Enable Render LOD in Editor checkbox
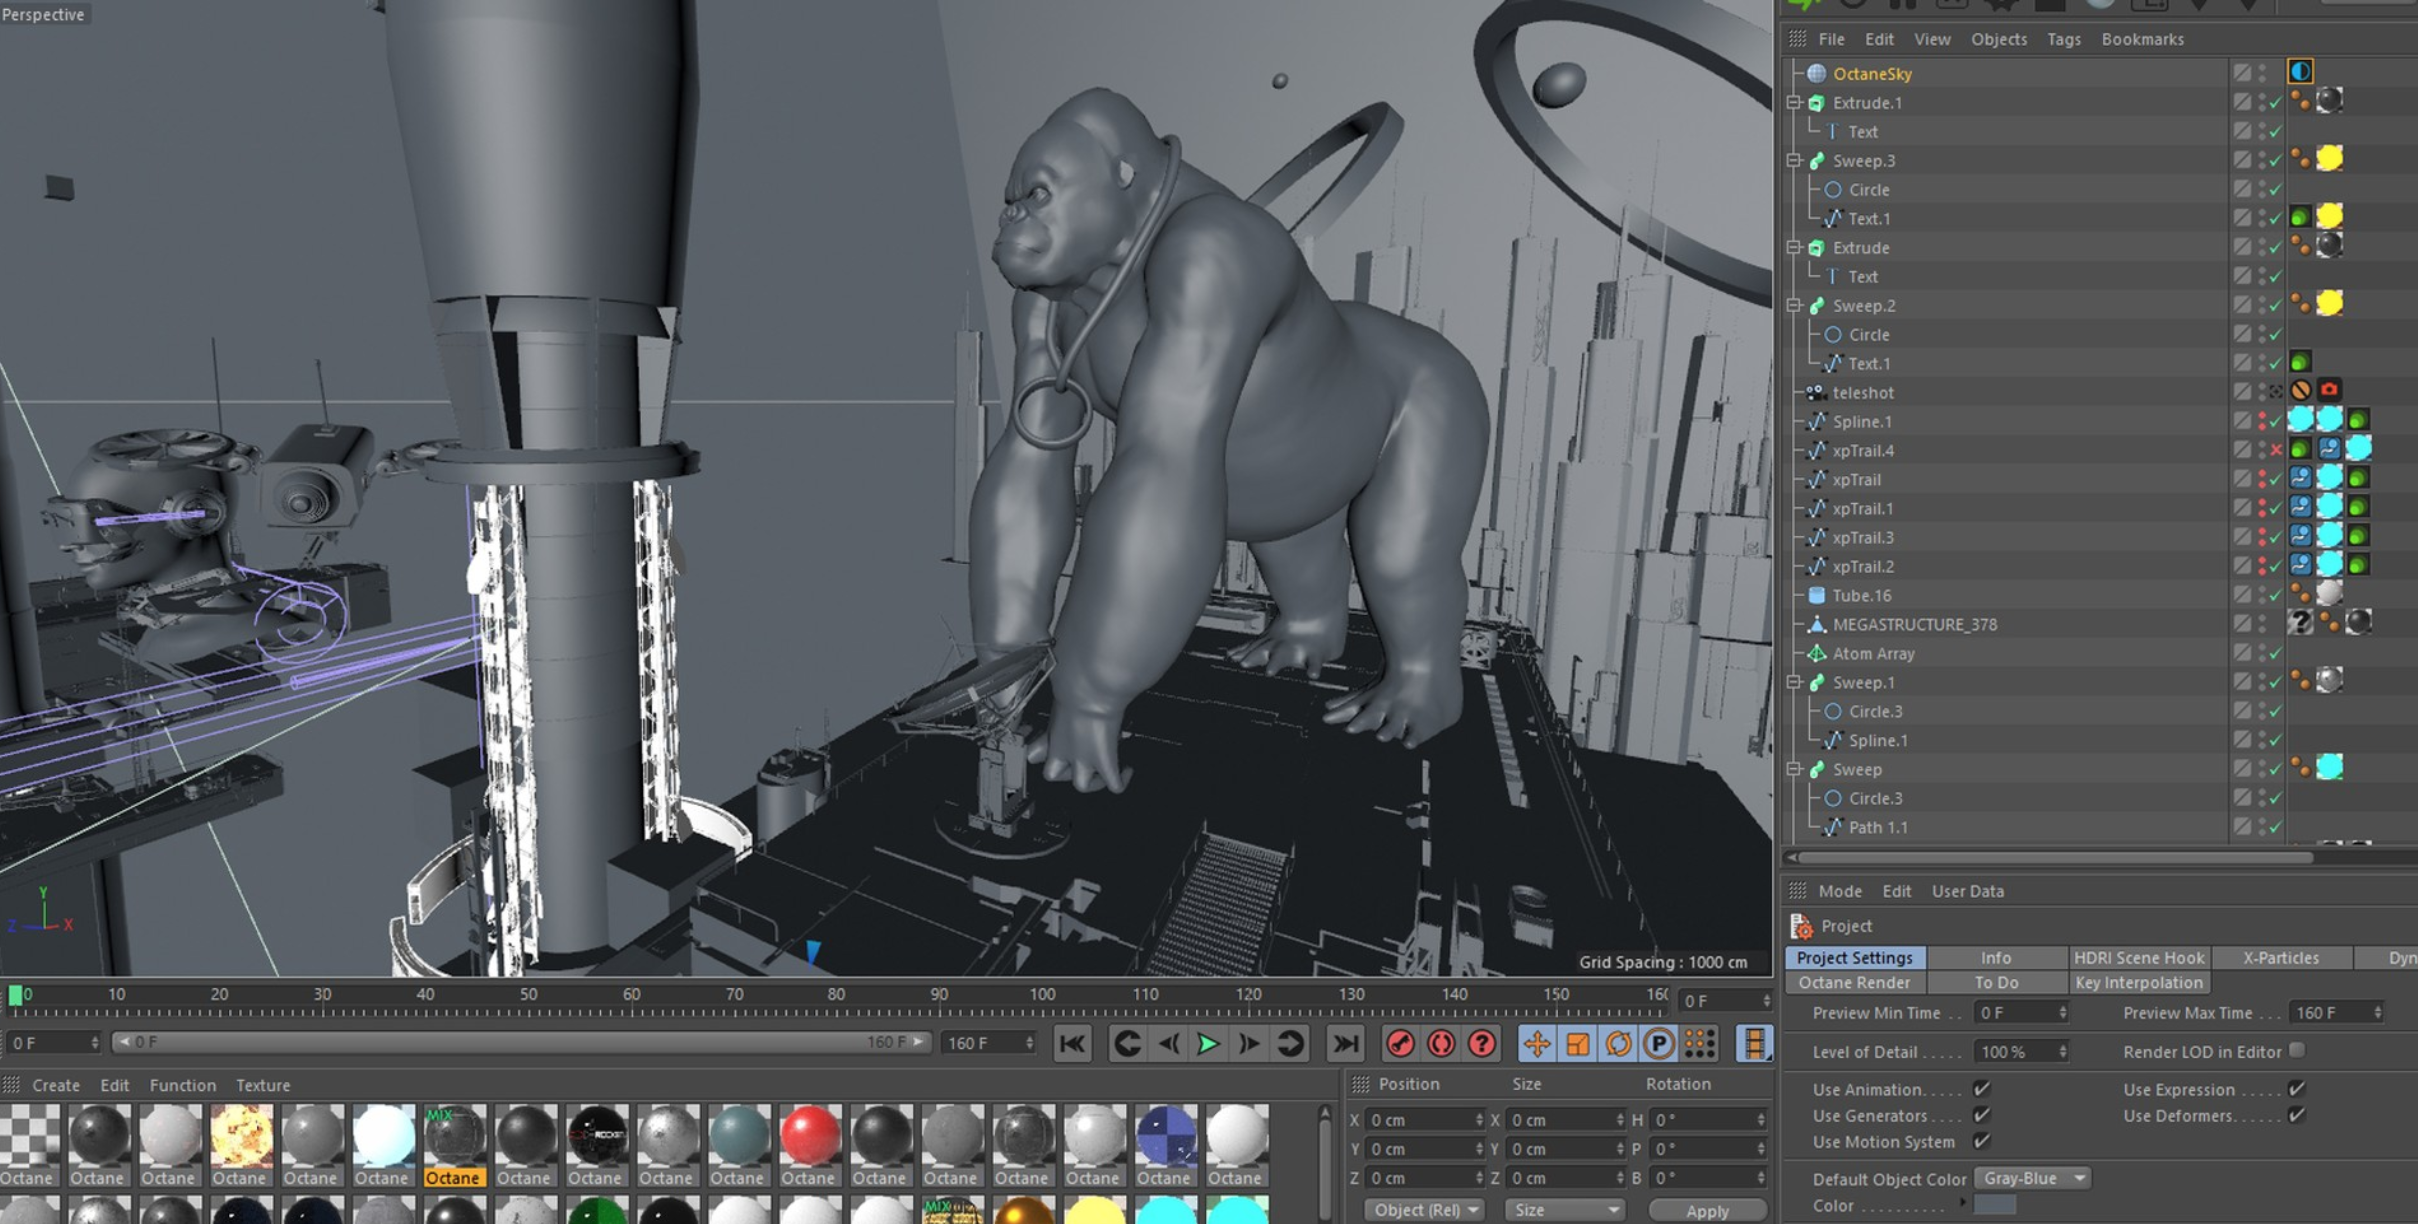This screenshot has height=1224, width=2418. 2297,1050
